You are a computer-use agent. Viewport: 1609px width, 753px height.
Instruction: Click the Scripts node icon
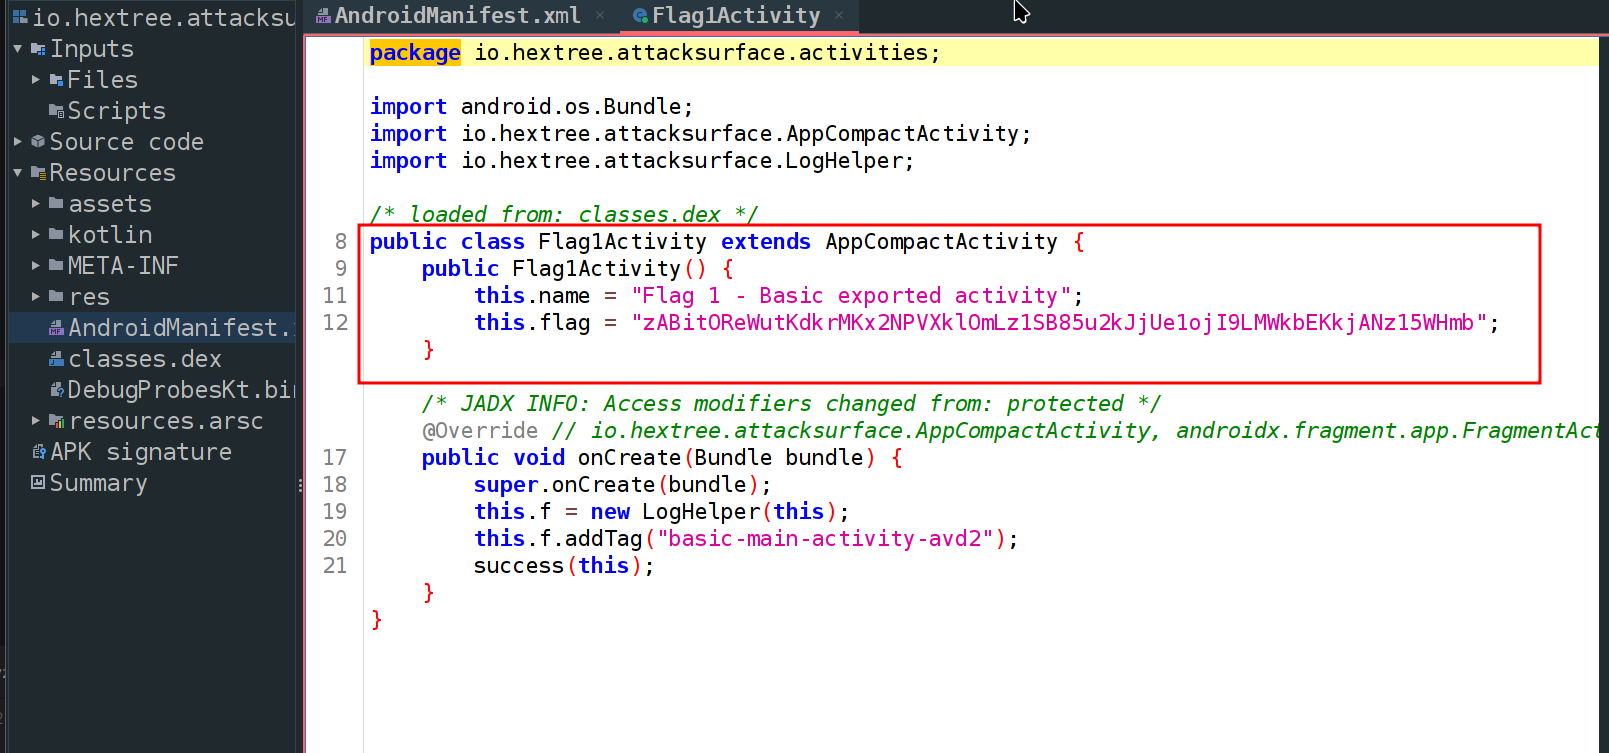56,111
